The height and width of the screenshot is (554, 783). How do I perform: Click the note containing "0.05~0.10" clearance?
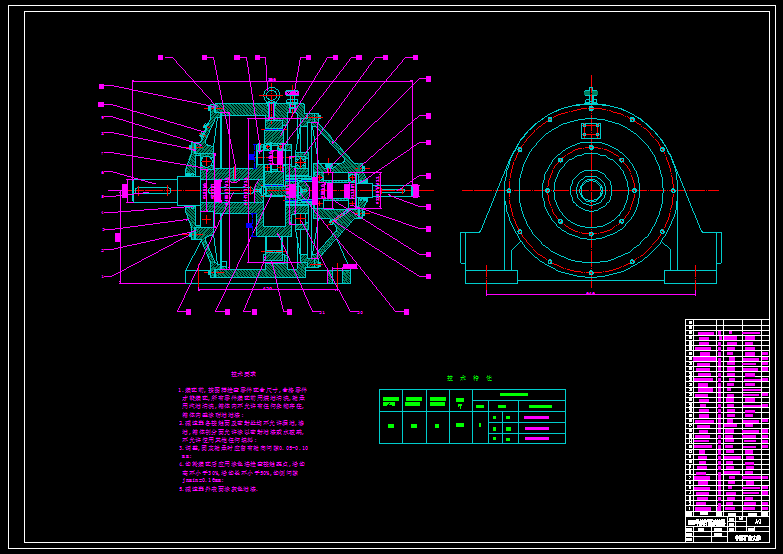244,452
